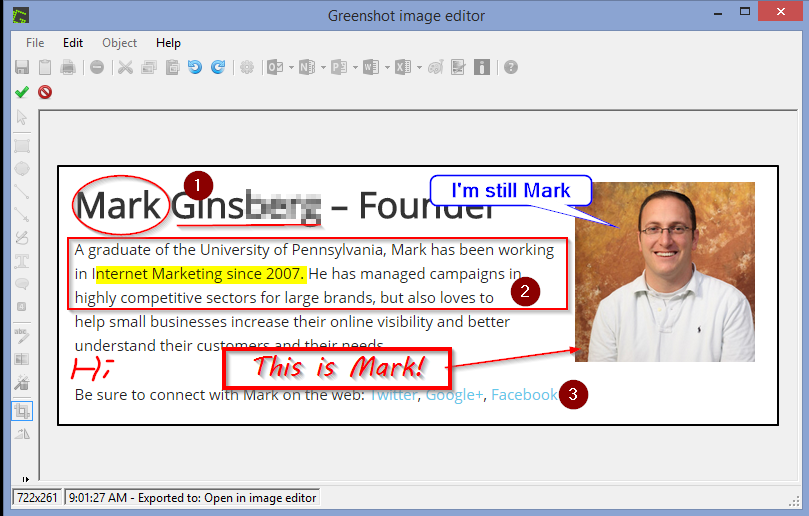The height and width of the screenshot is (516, 809).
Task: Click the 722x261 size status text
Action: [x=37, y=498]
